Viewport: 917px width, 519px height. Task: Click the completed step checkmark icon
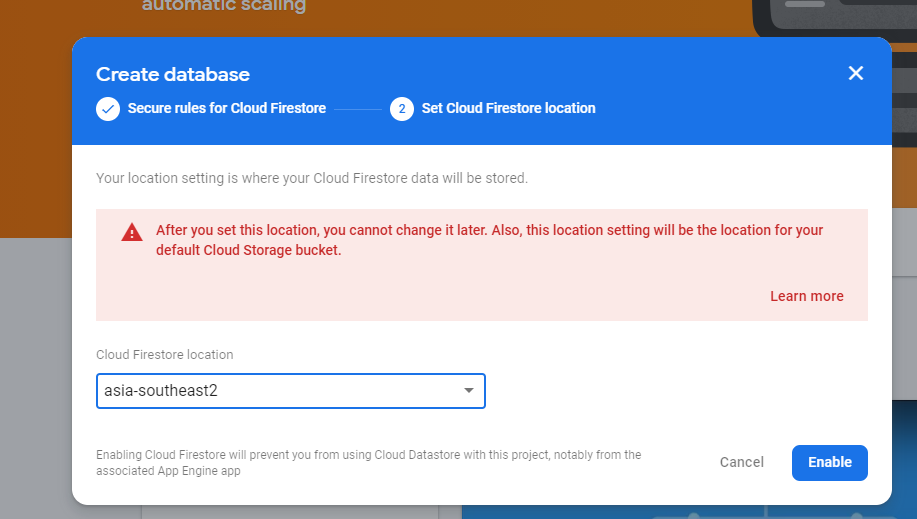click(x=108, y=108)
